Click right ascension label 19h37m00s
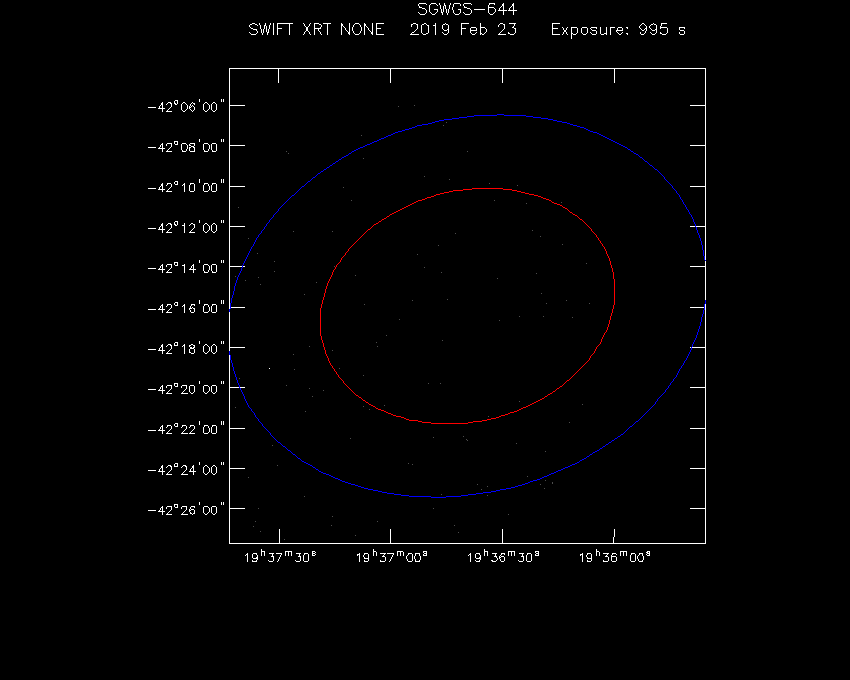The width and height of the screenshot is (850, 680). pos(391,557)
